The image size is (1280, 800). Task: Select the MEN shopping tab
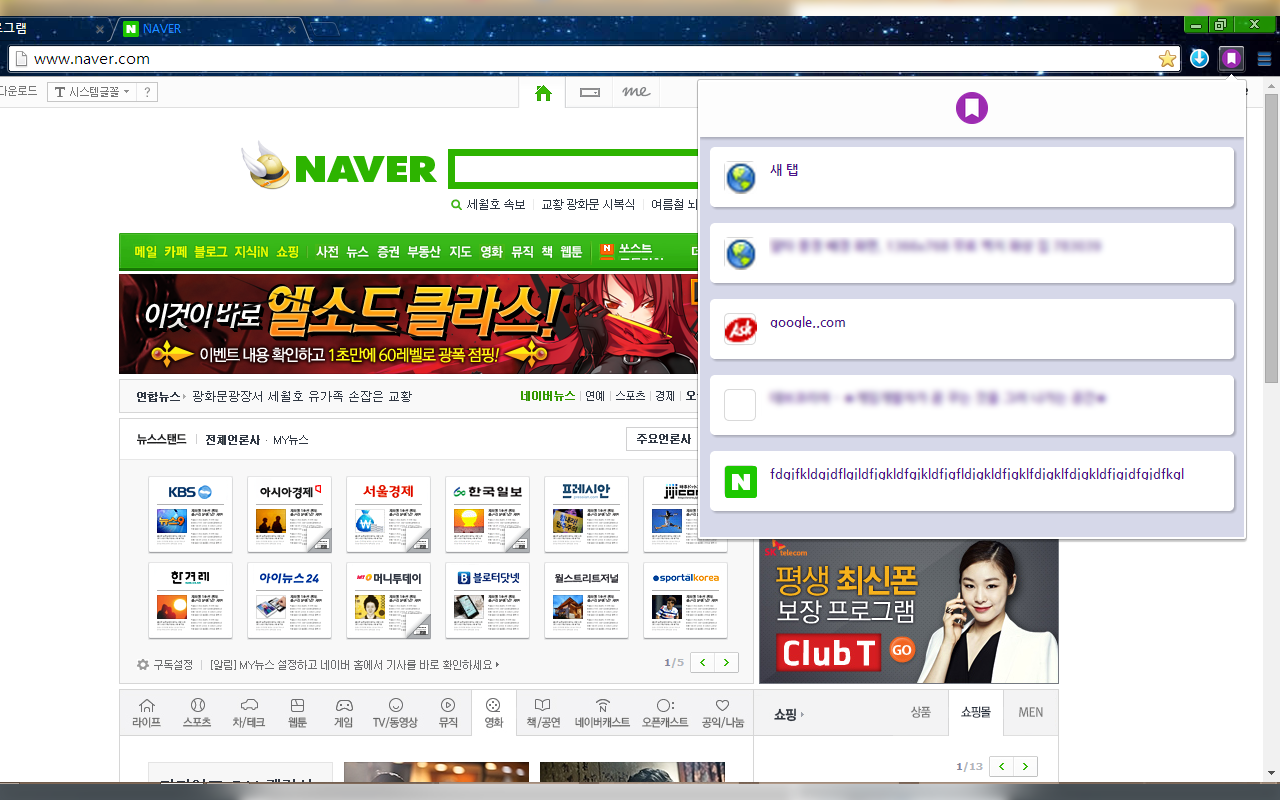[x=1031, y=712]
